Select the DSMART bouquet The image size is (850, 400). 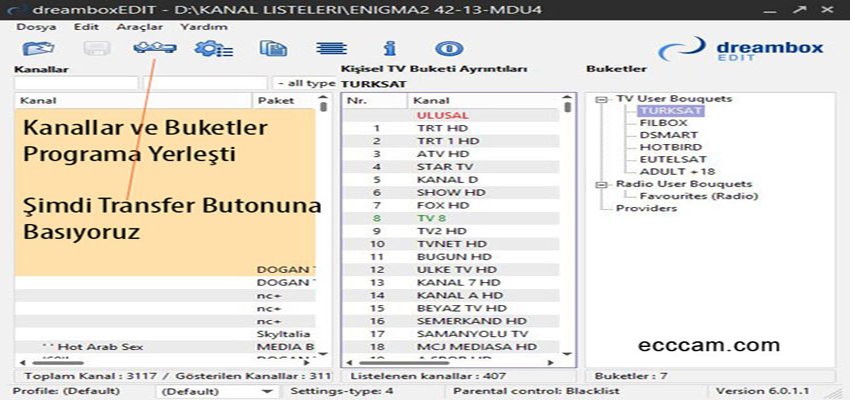point(668,135)
